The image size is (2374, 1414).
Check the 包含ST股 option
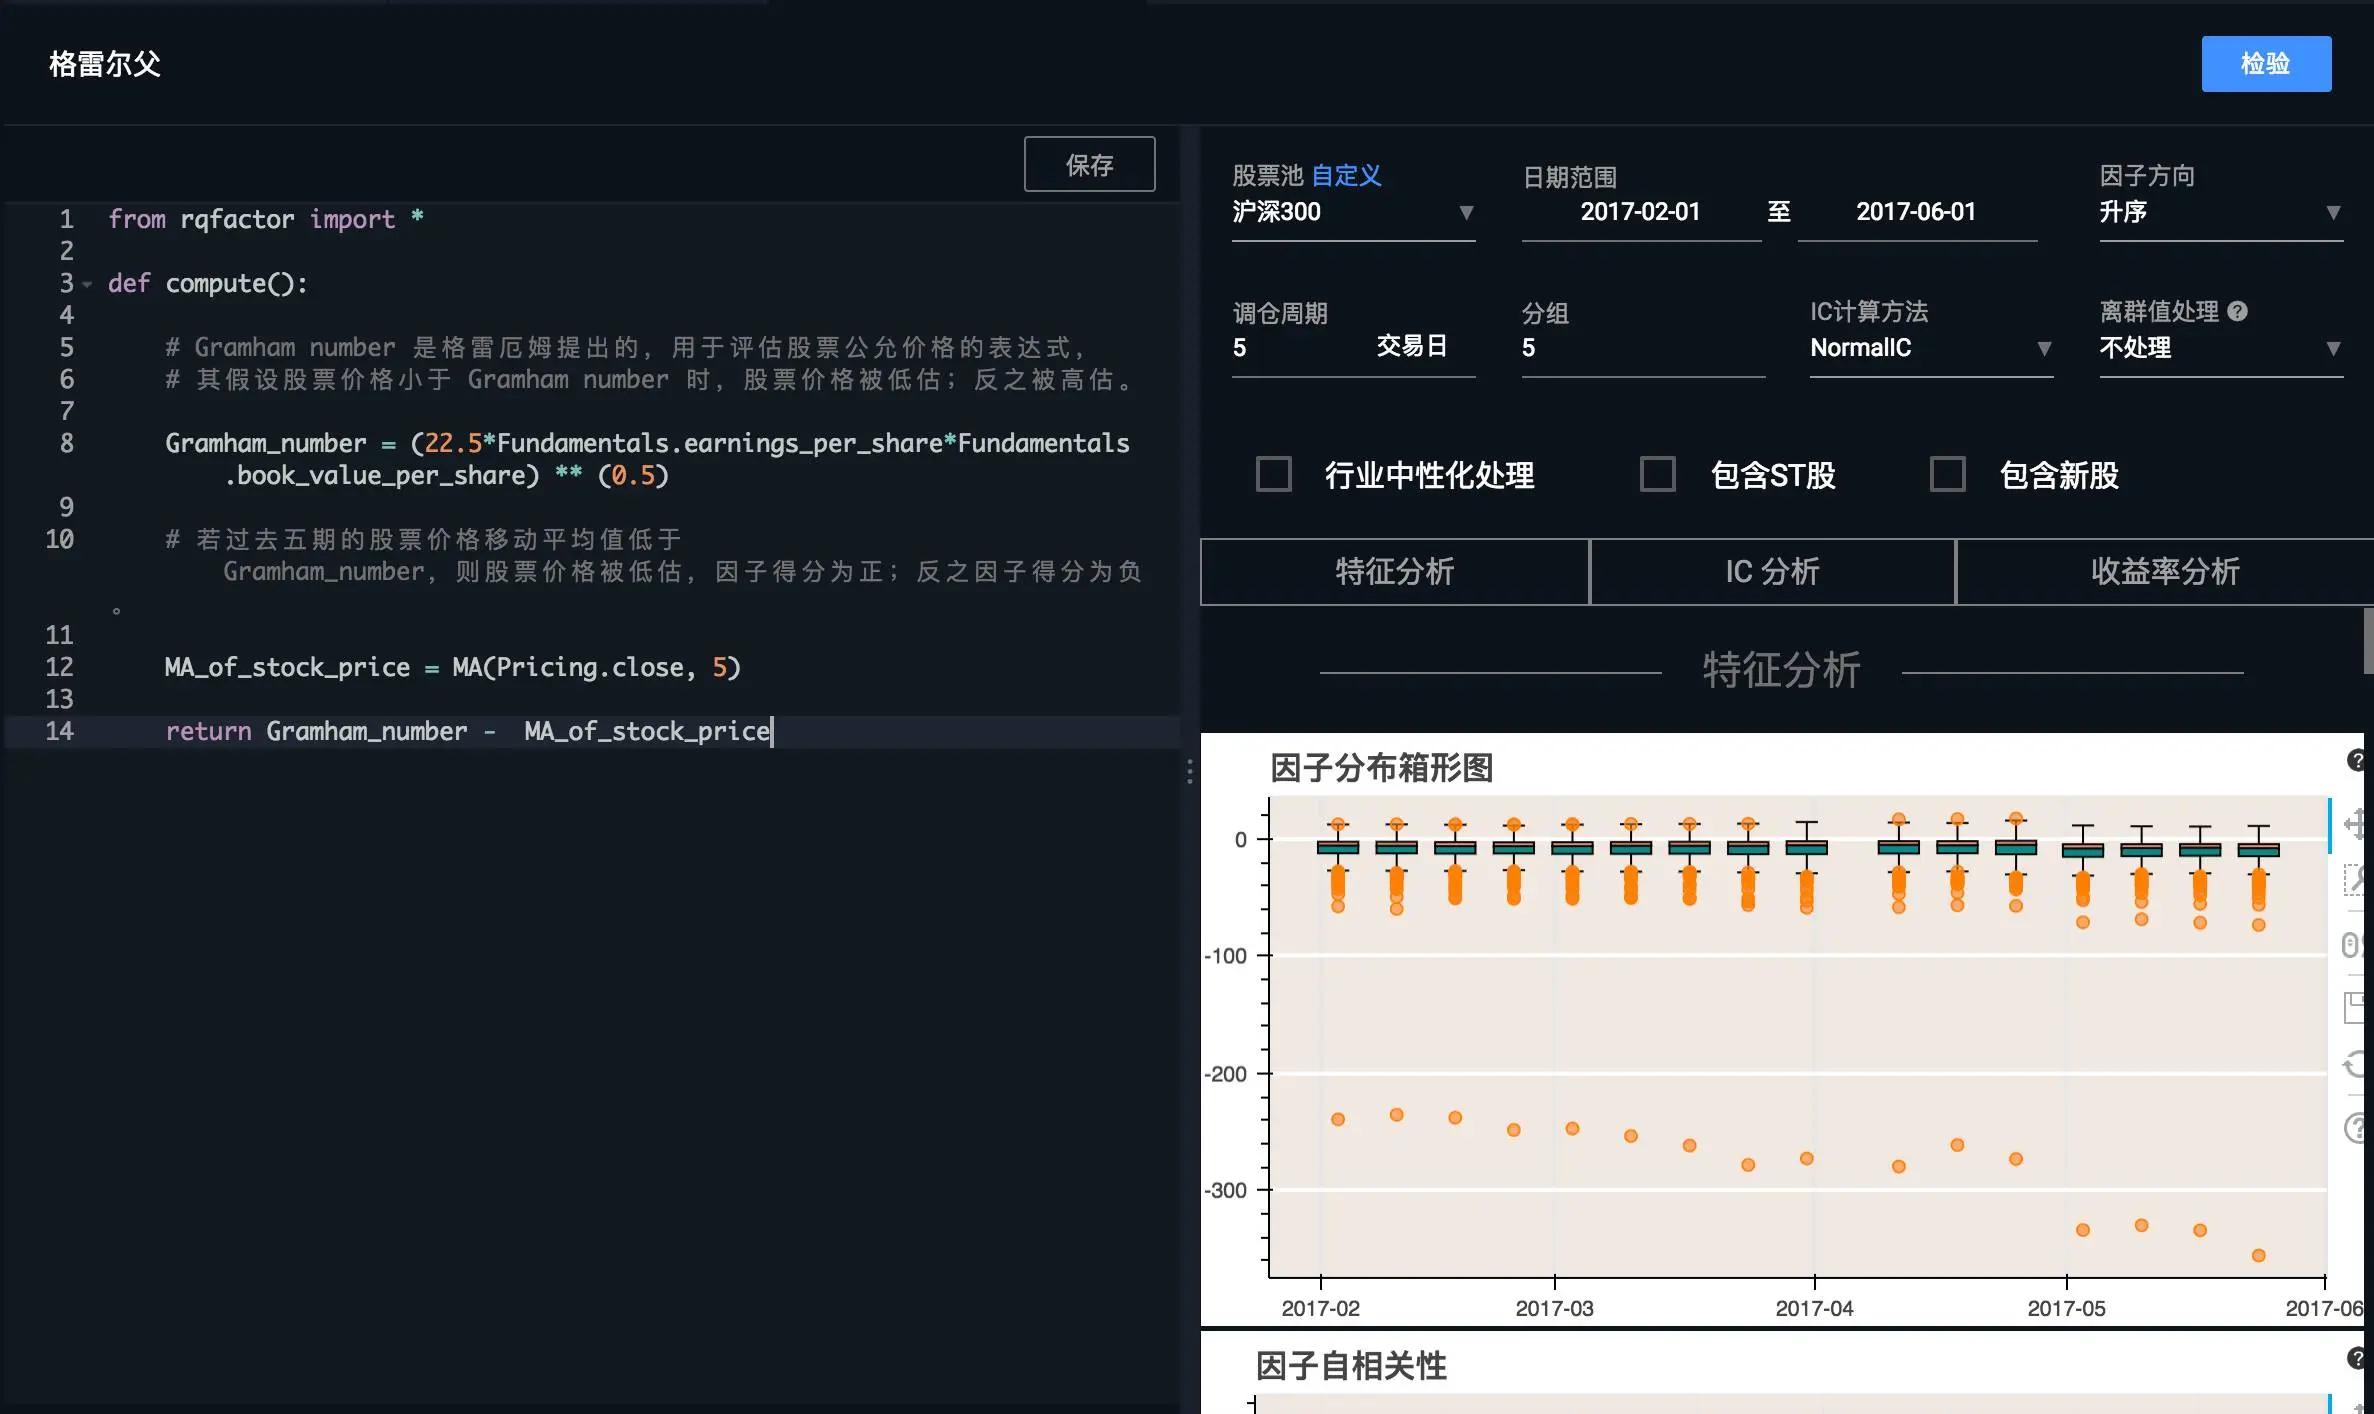tap(1658, 475)
